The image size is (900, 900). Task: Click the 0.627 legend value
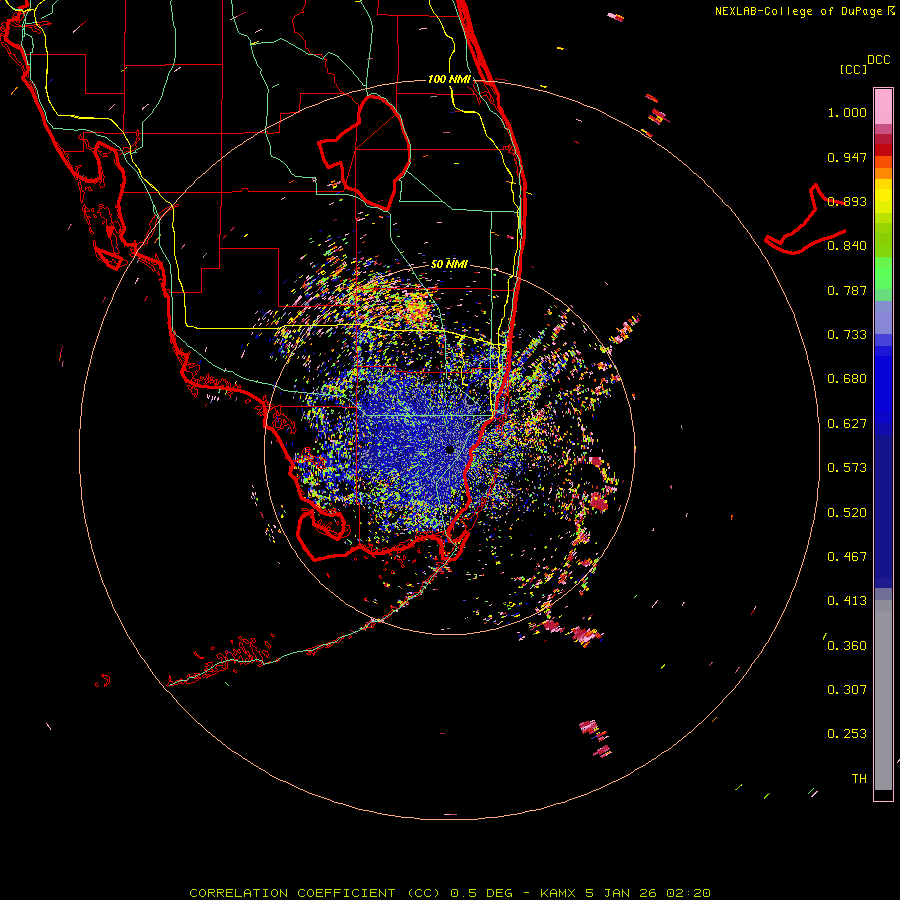tap(847, 424)
